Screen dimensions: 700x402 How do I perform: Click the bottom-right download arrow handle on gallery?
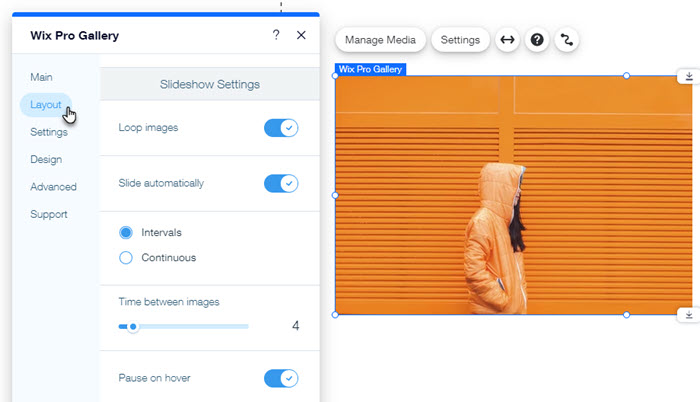(x=689, y=315)
